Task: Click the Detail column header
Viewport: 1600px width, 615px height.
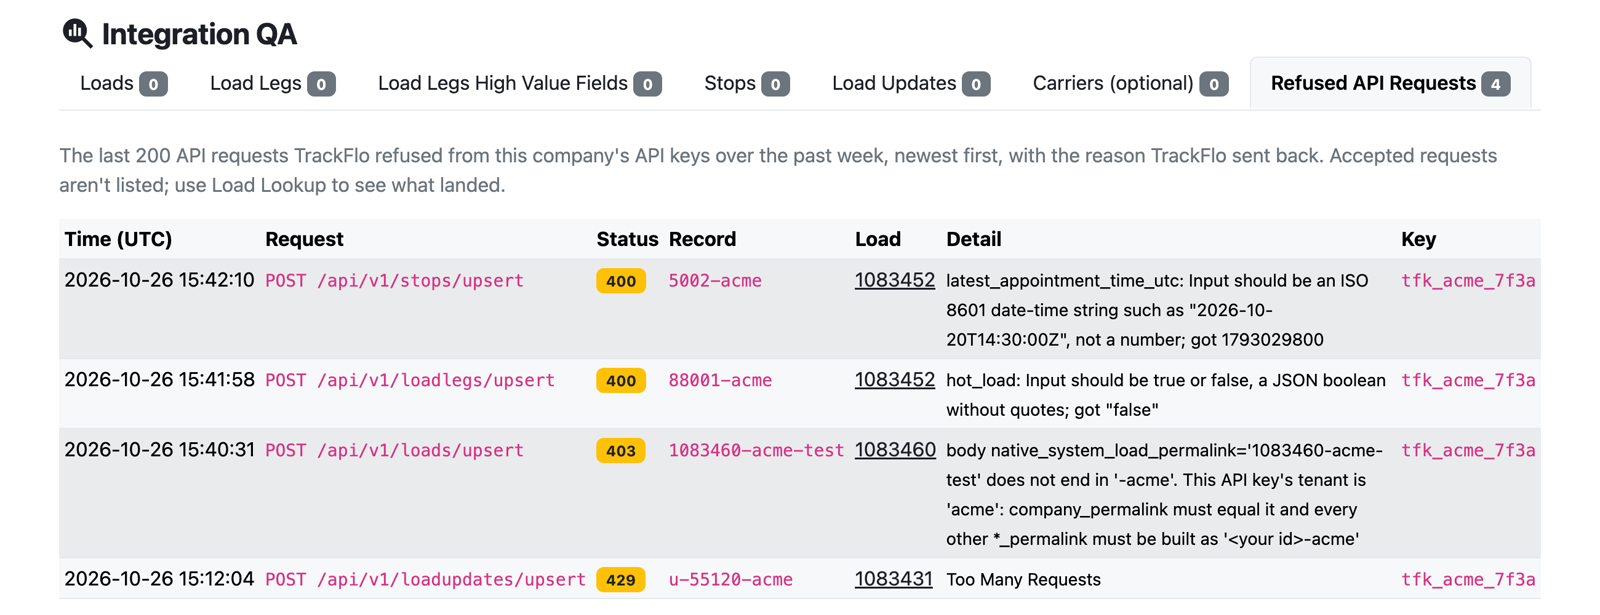Action: point(973,239)
